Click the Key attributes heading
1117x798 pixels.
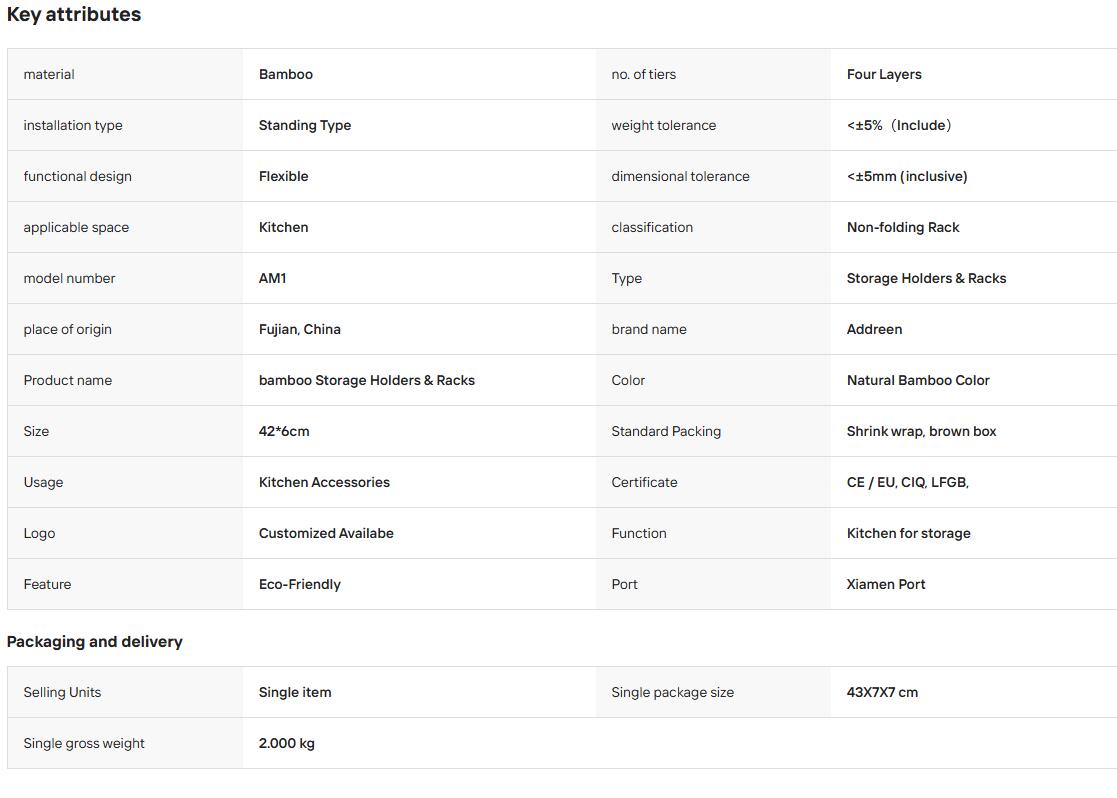(x=74, y=15)
